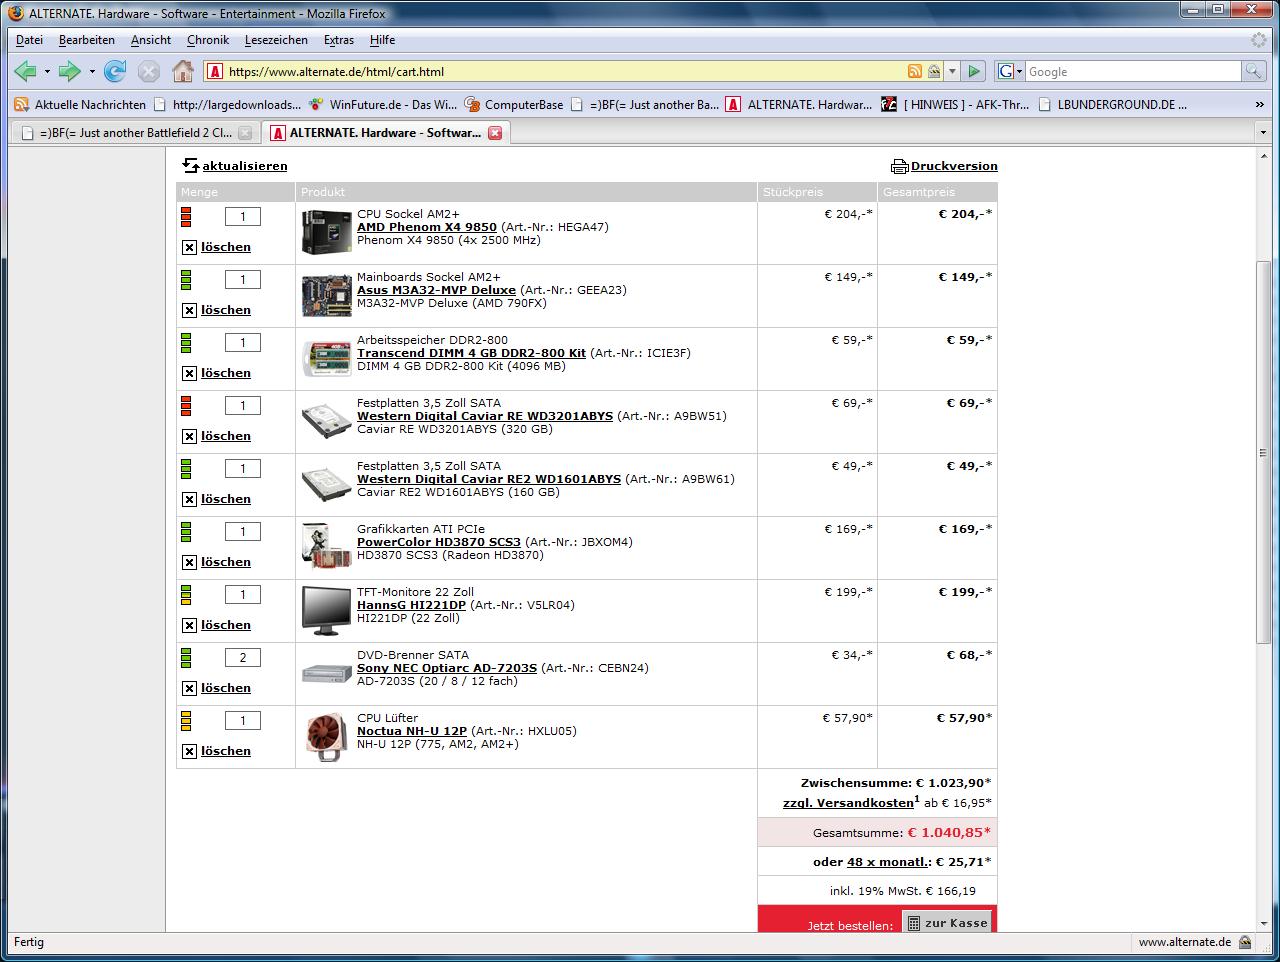Image resolution: width=1280 pixels, height=962 pixels.
Task: Click the HannsG monitor thumbnail
Action: pos(327,610)
